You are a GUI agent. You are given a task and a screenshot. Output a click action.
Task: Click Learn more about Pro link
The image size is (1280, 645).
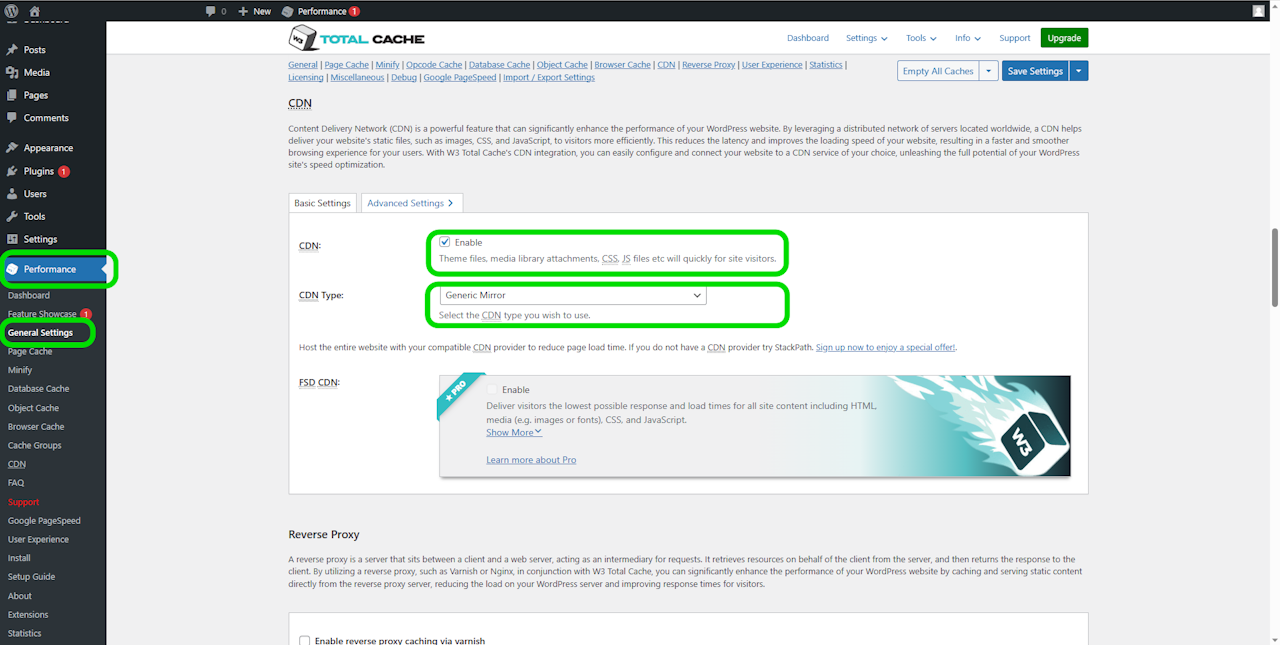click(531, 460)
